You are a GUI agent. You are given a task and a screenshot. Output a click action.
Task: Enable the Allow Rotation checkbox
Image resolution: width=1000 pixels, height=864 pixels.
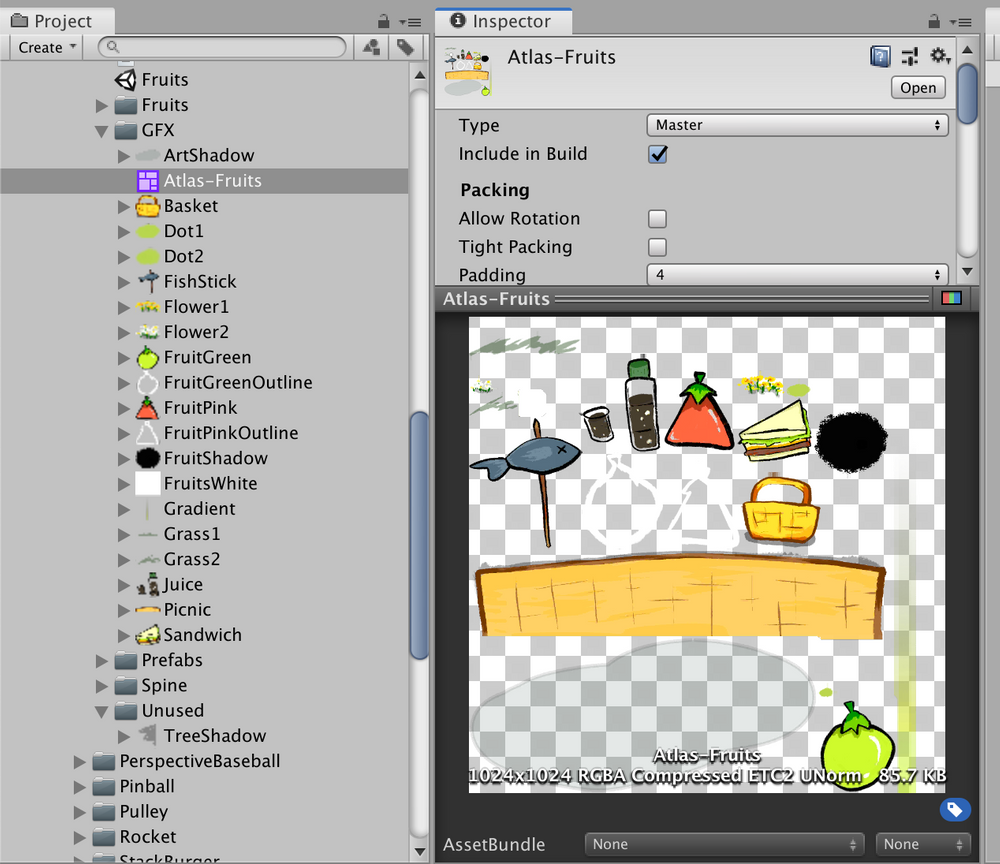coord(657,218)
